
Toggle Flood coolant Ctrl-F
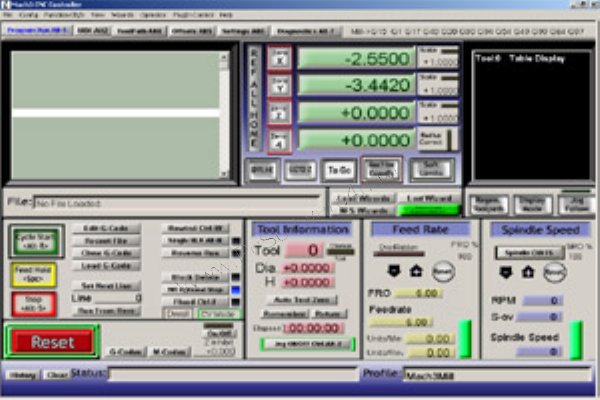click(195, 302)
